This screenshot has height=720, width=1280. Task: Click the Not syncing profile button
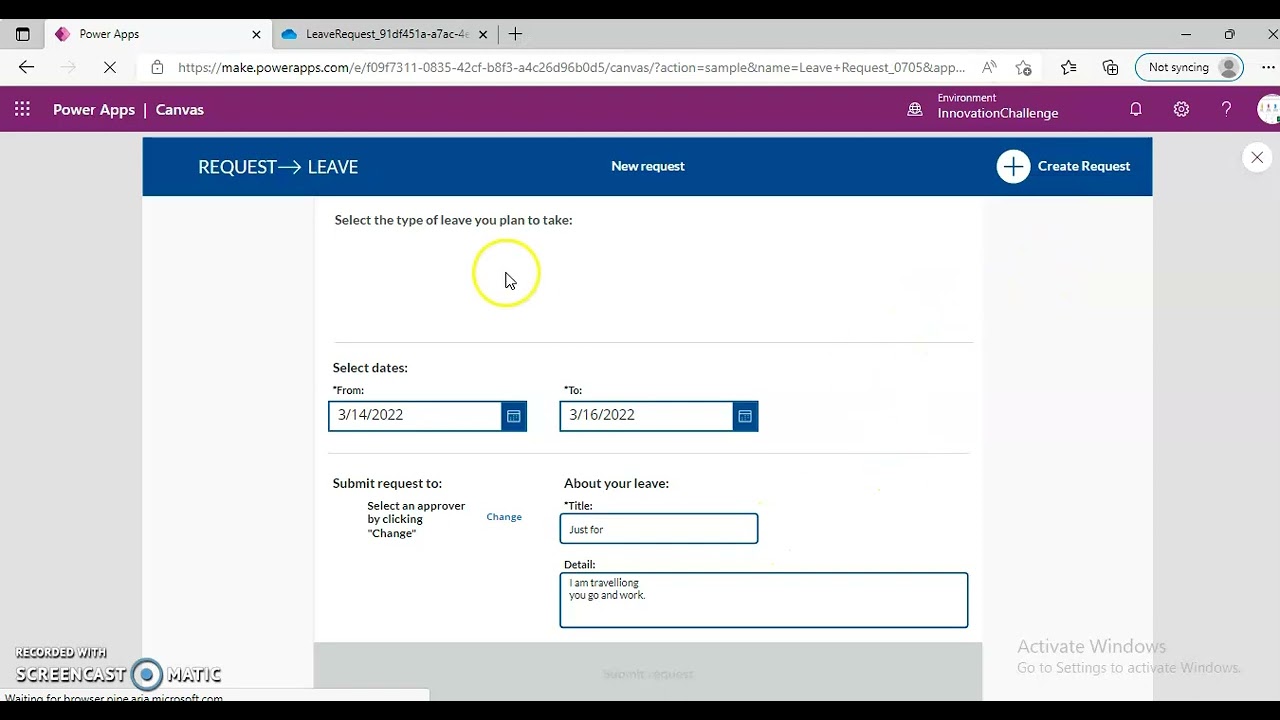pos(1190,67)
